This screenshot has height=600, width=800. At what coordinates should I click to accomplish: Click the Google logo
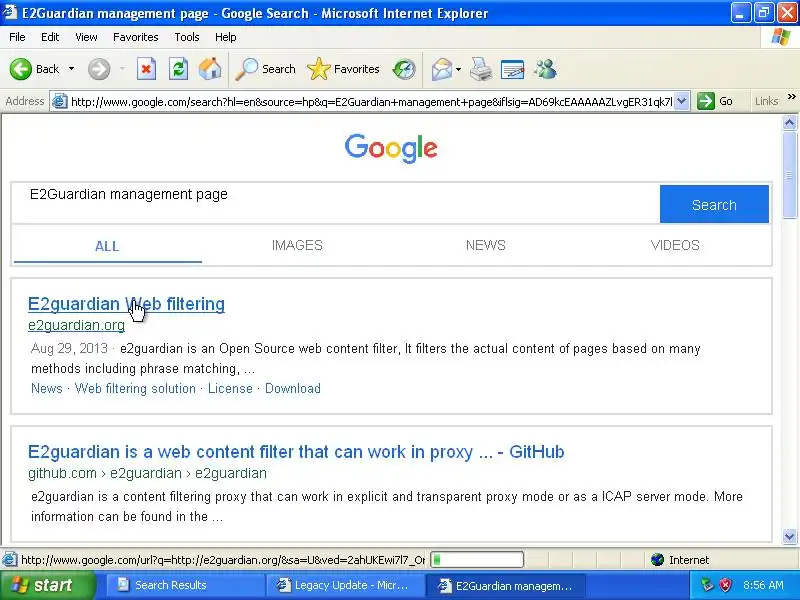[391, 148]
